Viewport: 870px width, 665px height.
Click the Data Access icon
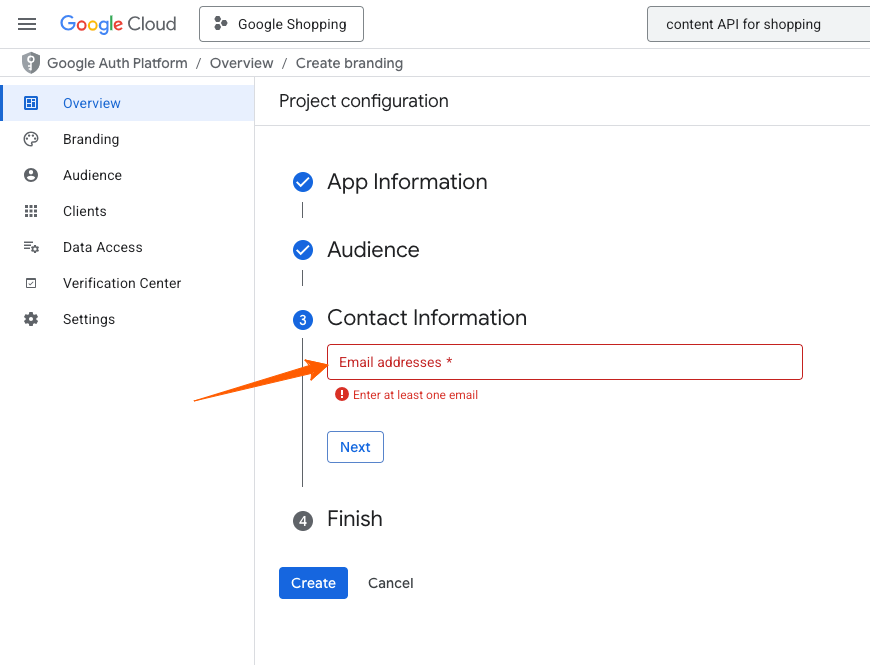tap(31, 247)
